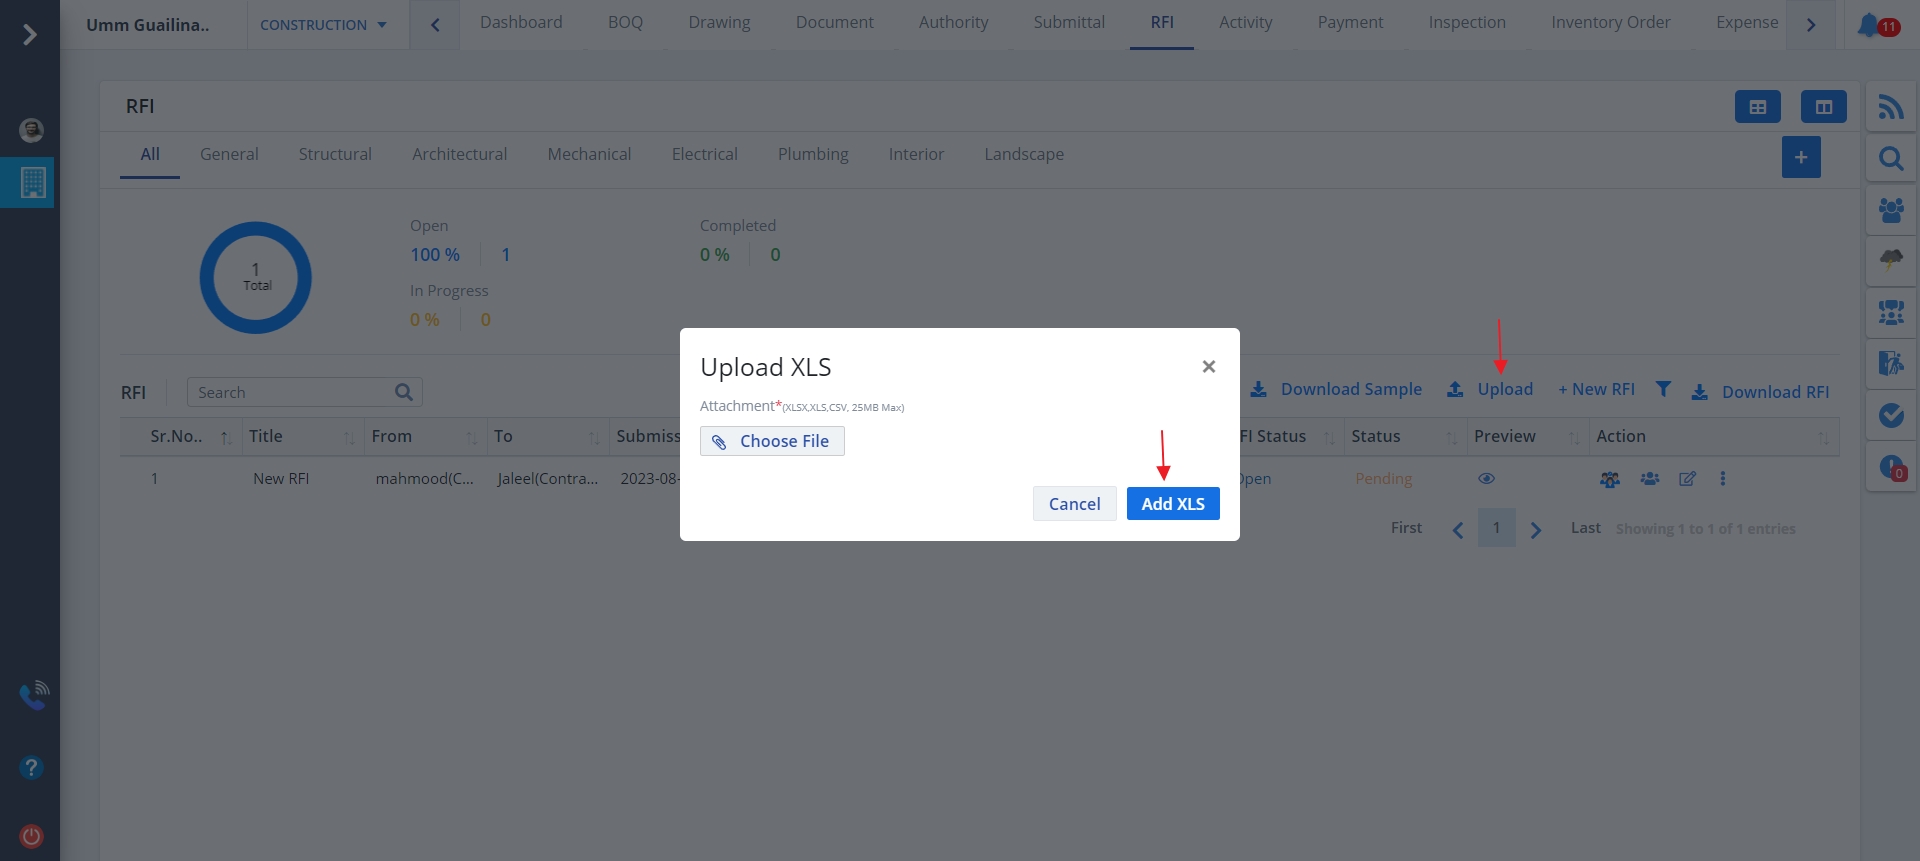The height and width of the screenshot is (861, 1920).
Task: Open the RSS feed icon in right sidebar
Action: [x=1890, y=107]
